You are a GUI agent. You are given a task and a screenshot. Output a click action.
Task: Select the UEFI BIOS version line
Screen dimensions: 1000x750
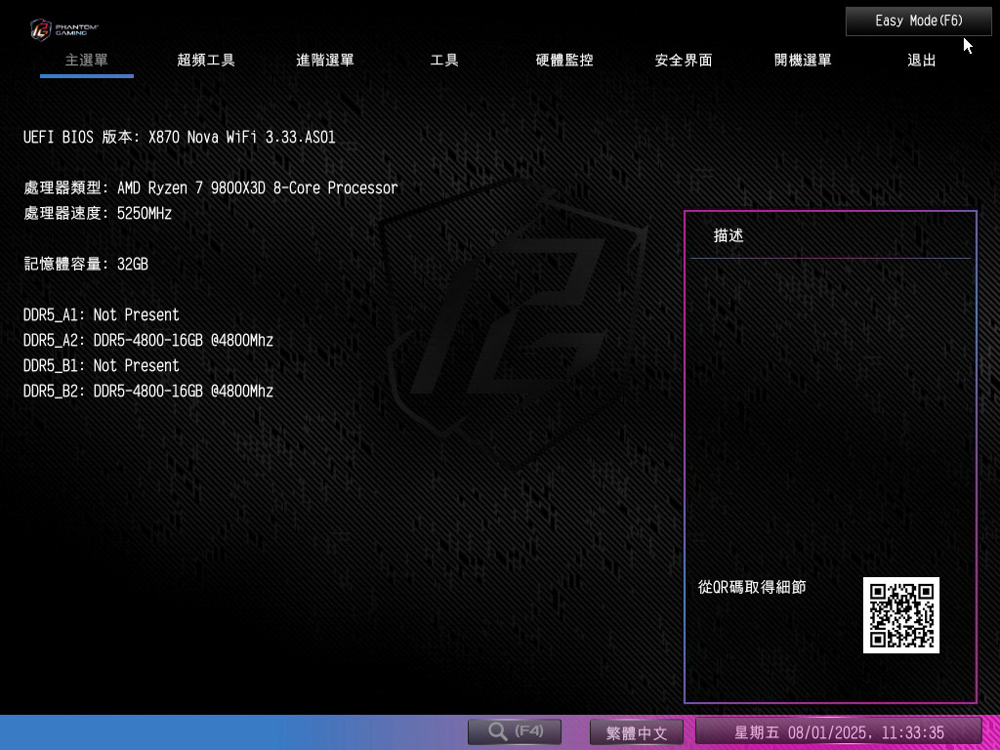[179, 137]
